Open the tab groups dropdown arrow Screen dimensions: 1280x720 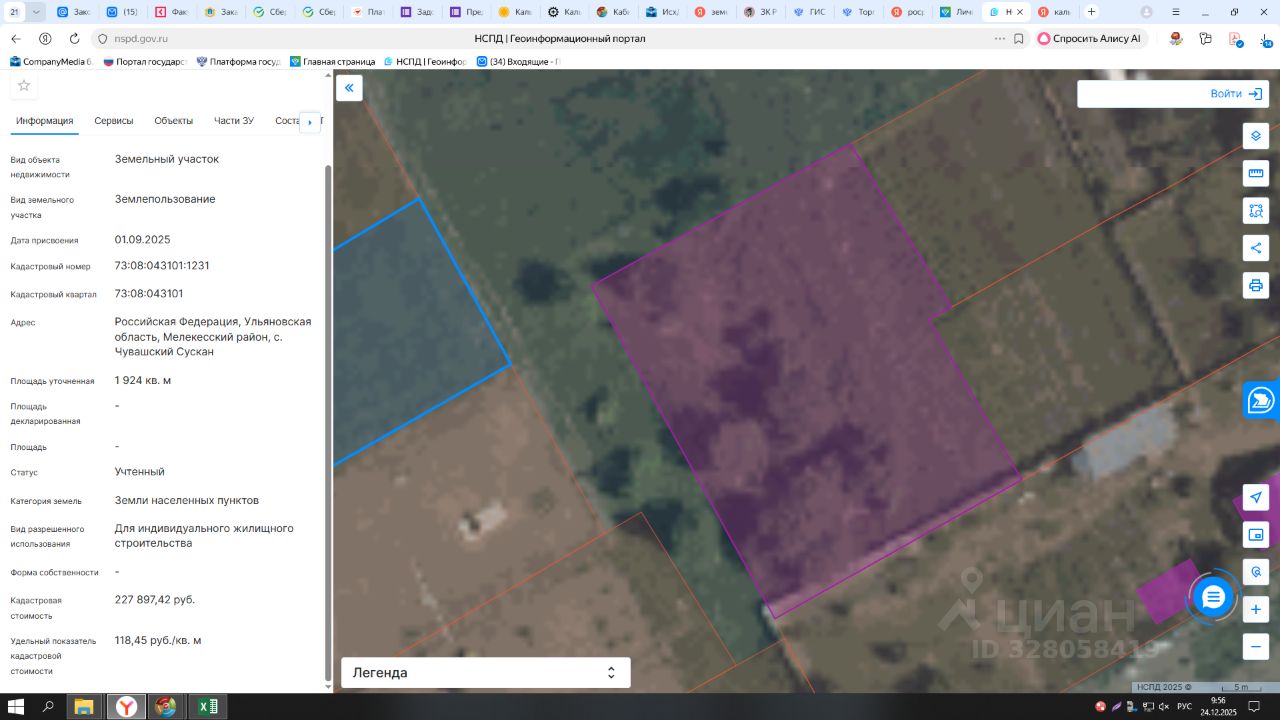[37, 12]
